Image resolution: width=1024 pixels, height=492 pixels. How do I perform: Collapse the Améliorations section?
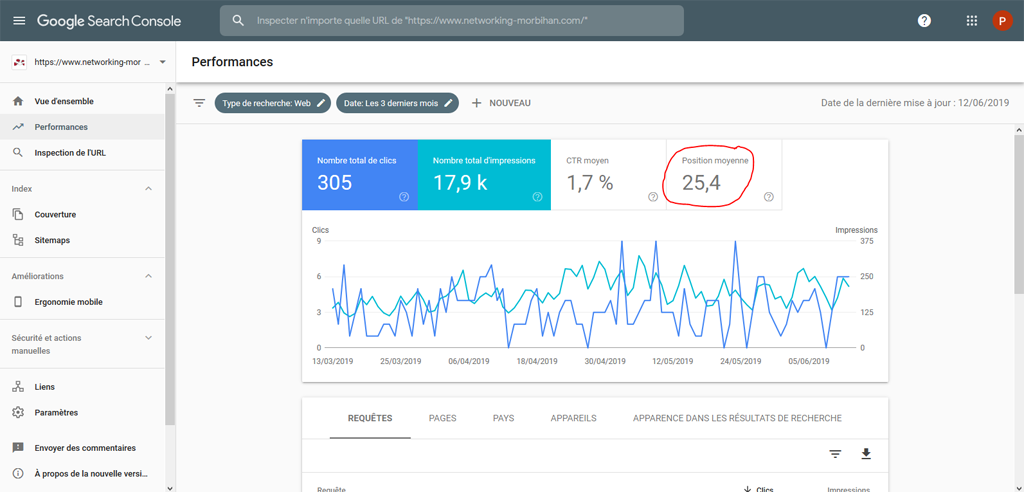pos(148,276)
